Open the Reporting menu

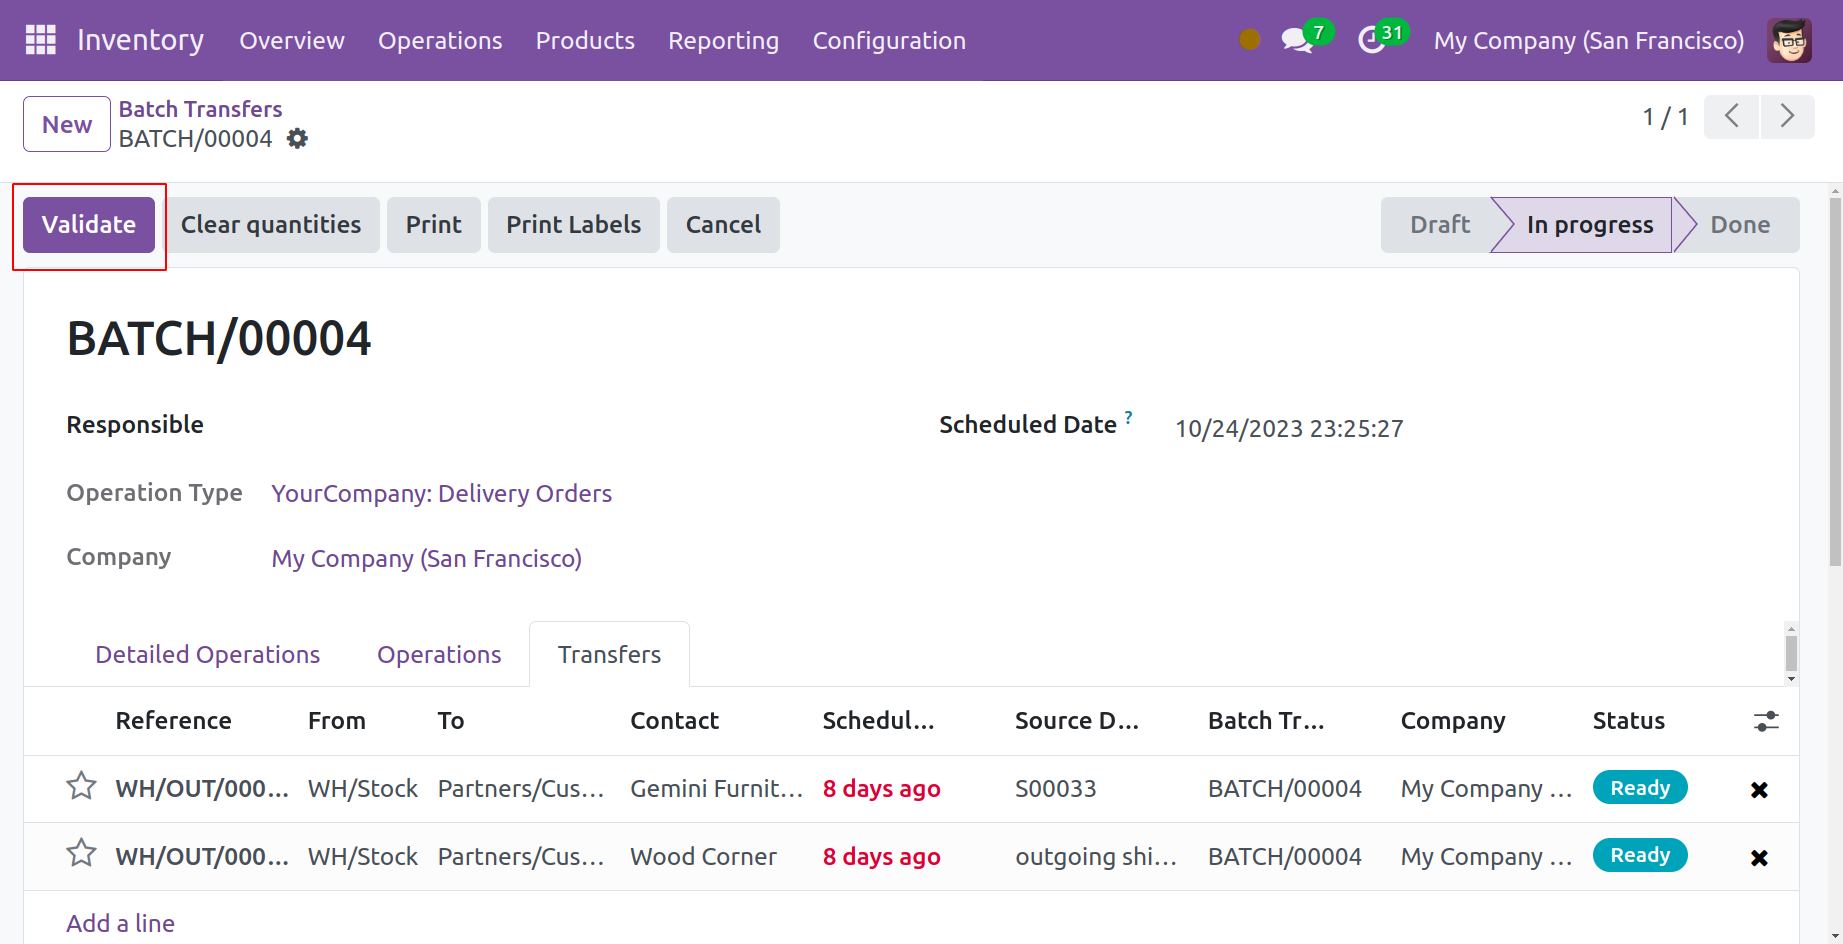723,41
